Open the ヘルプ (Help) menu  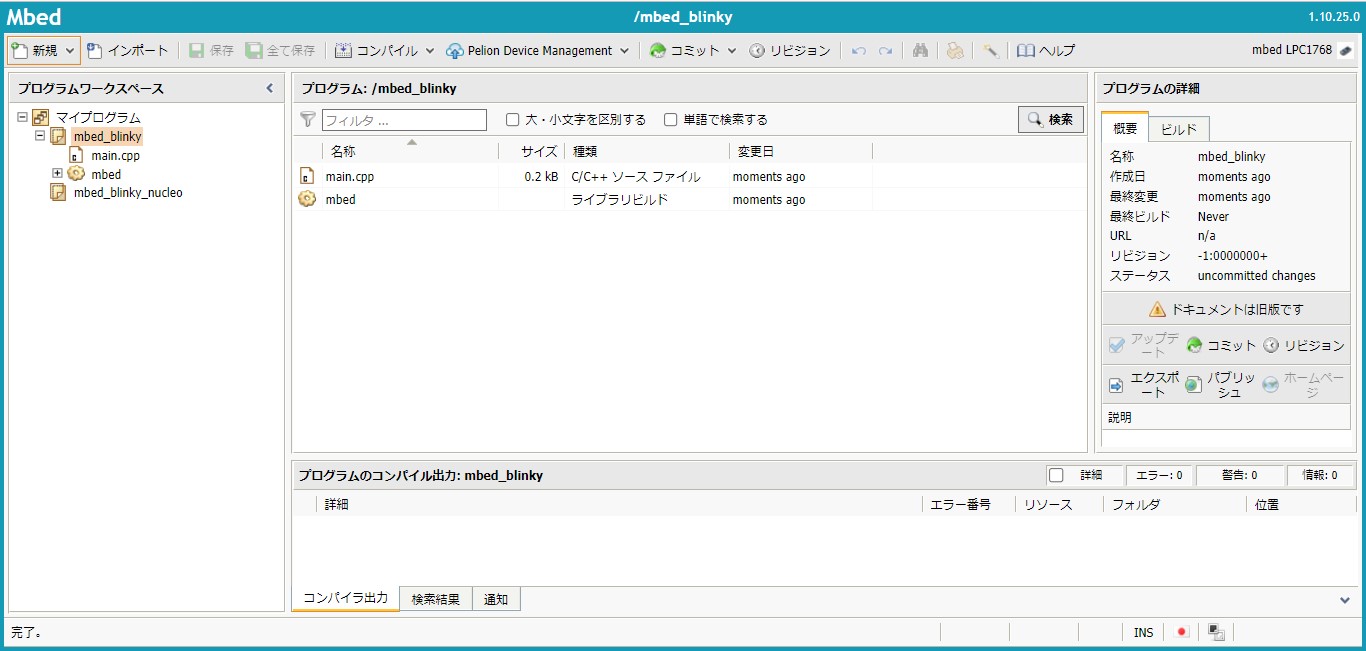[x=1046, y=50]
